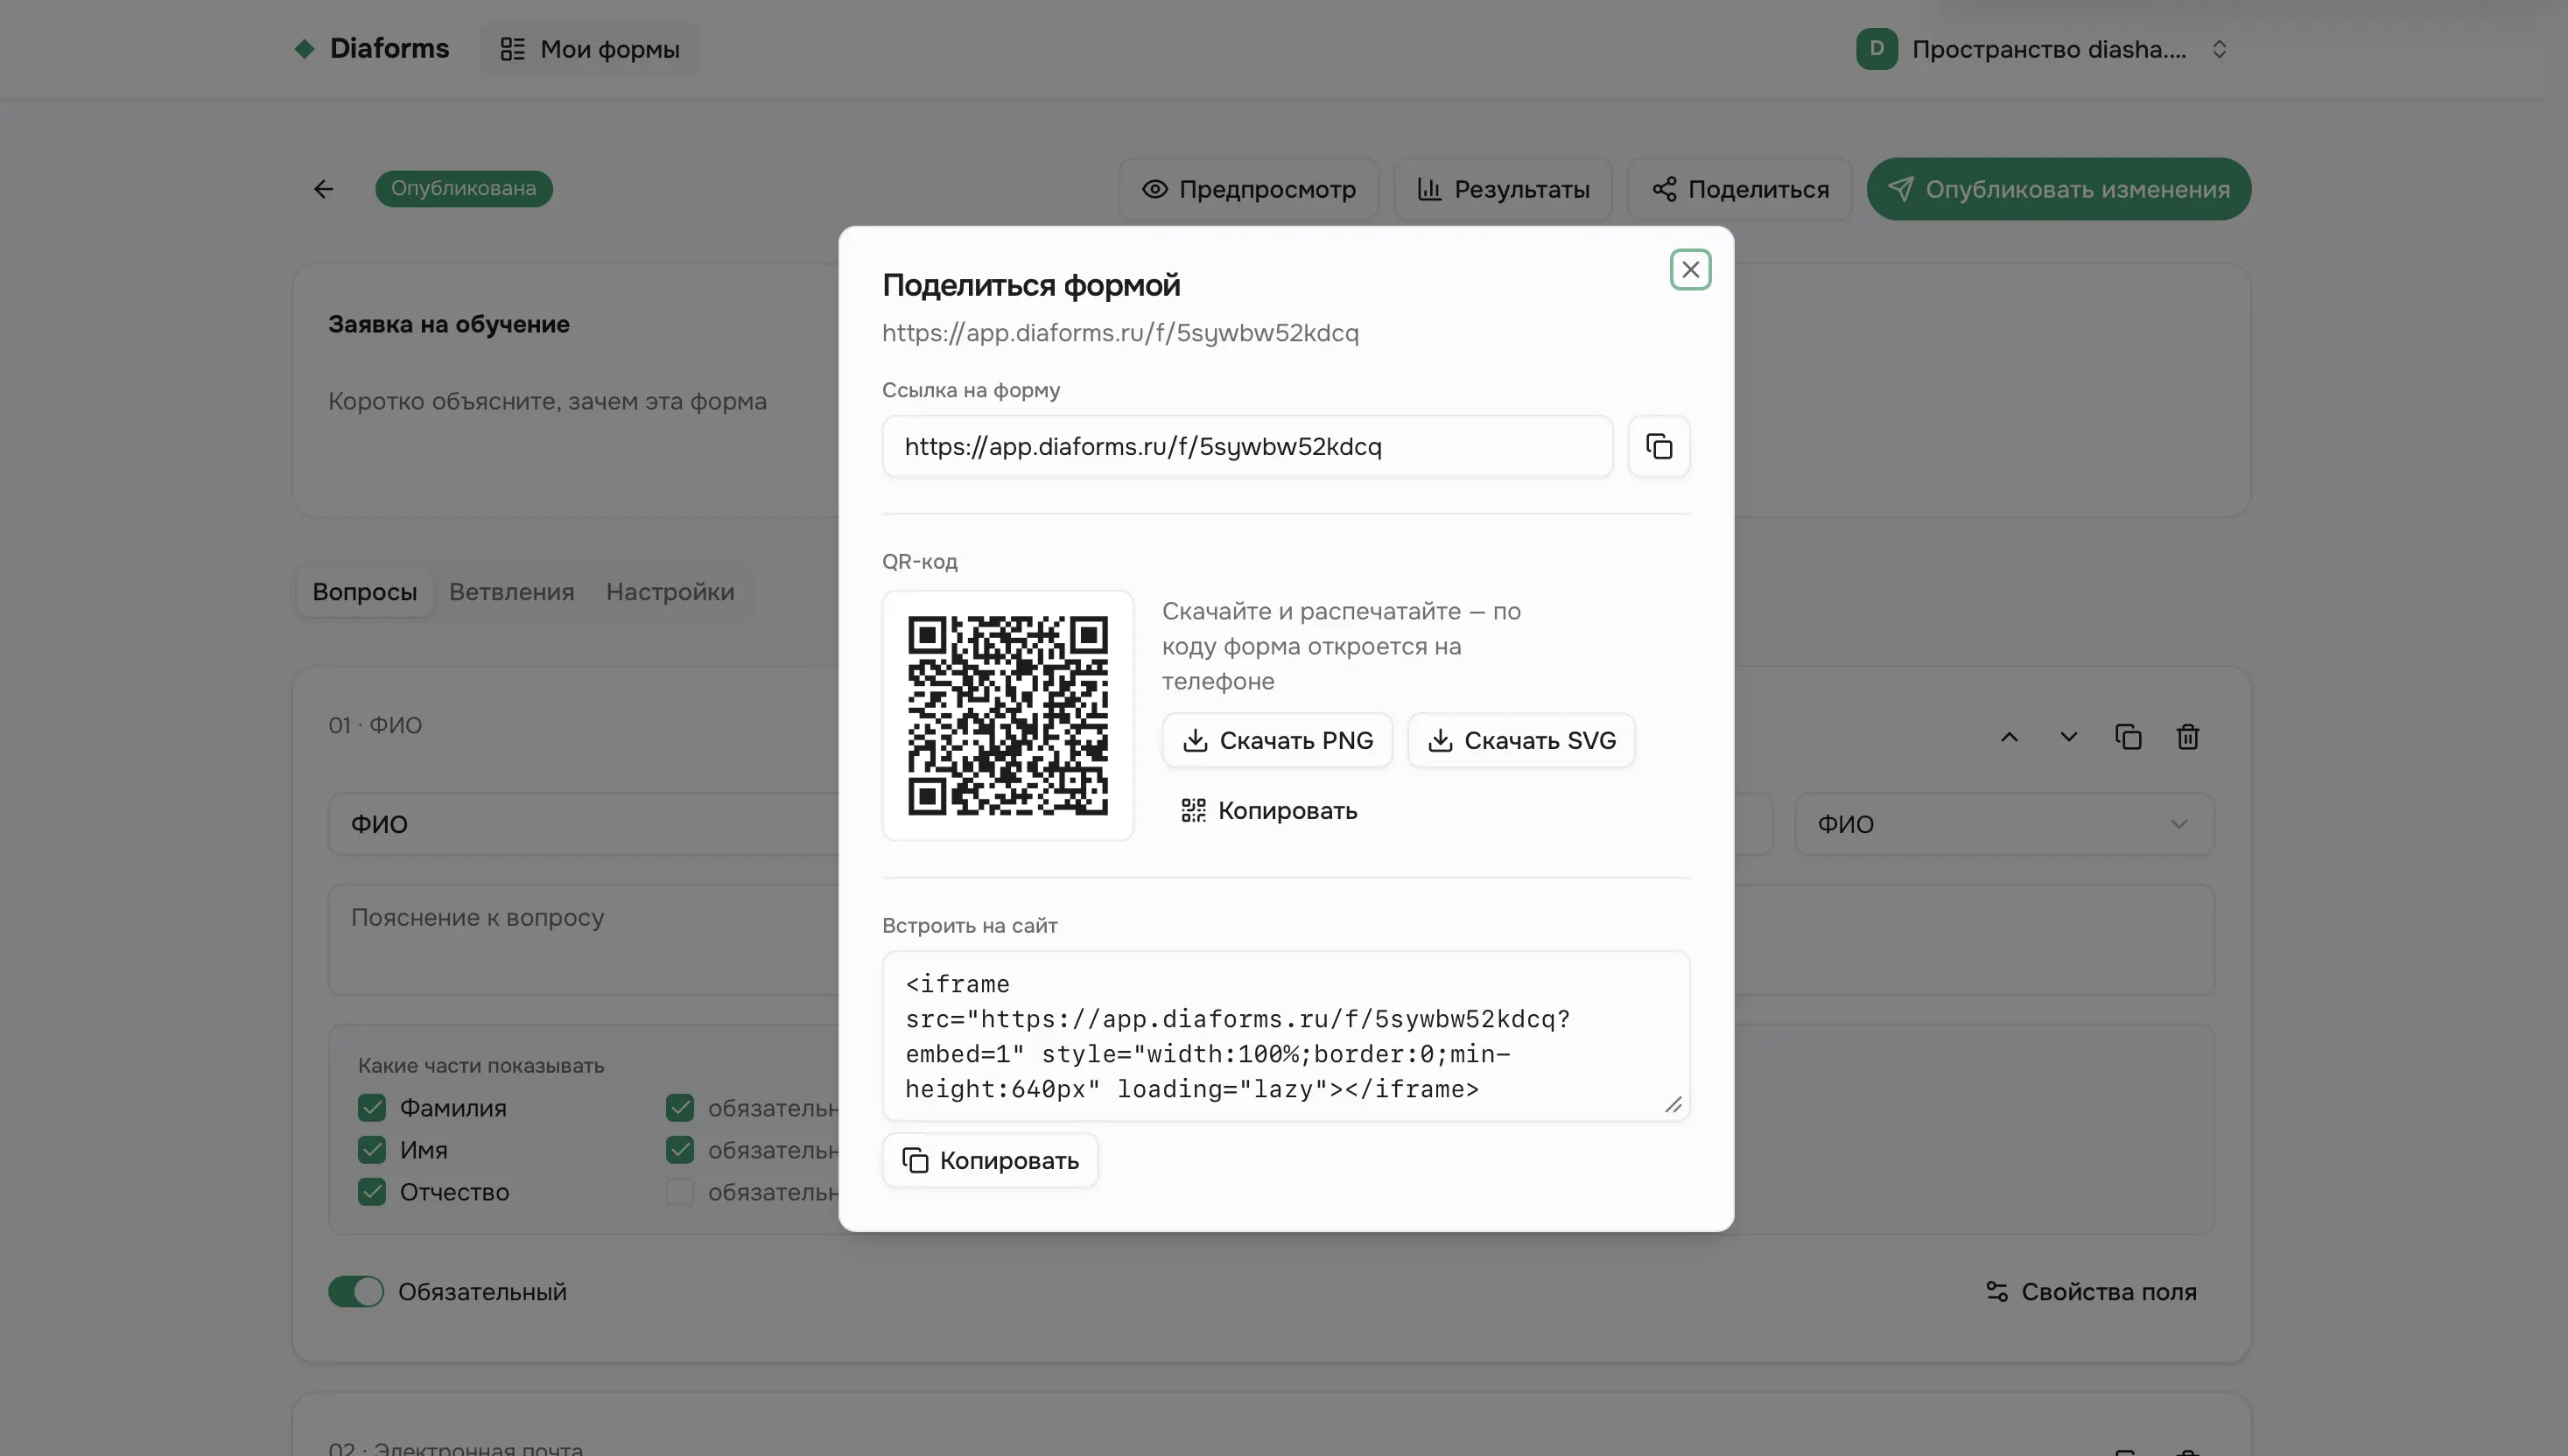Toggle обязательный checkbox for Фамилия
Image resolution: width=2568 pixels, height=1456 pixels.
click(x=680, y=1108)
